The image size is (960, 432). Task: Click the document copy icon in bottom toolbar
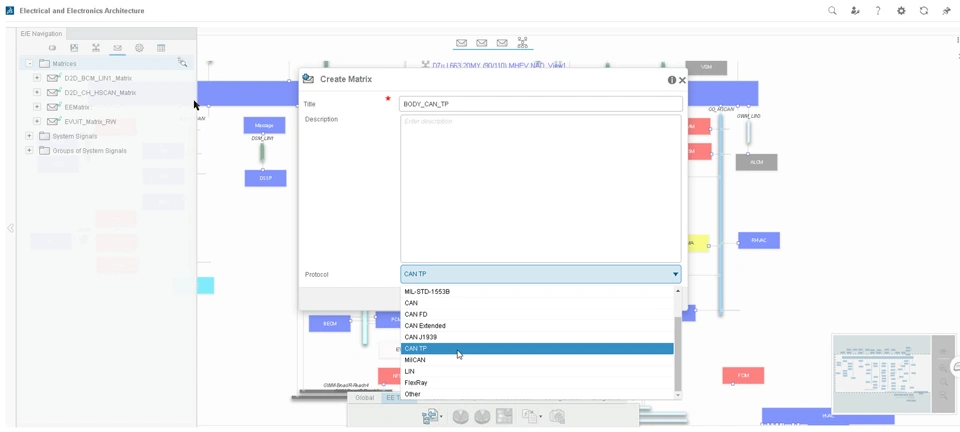[x=529, y=417]
